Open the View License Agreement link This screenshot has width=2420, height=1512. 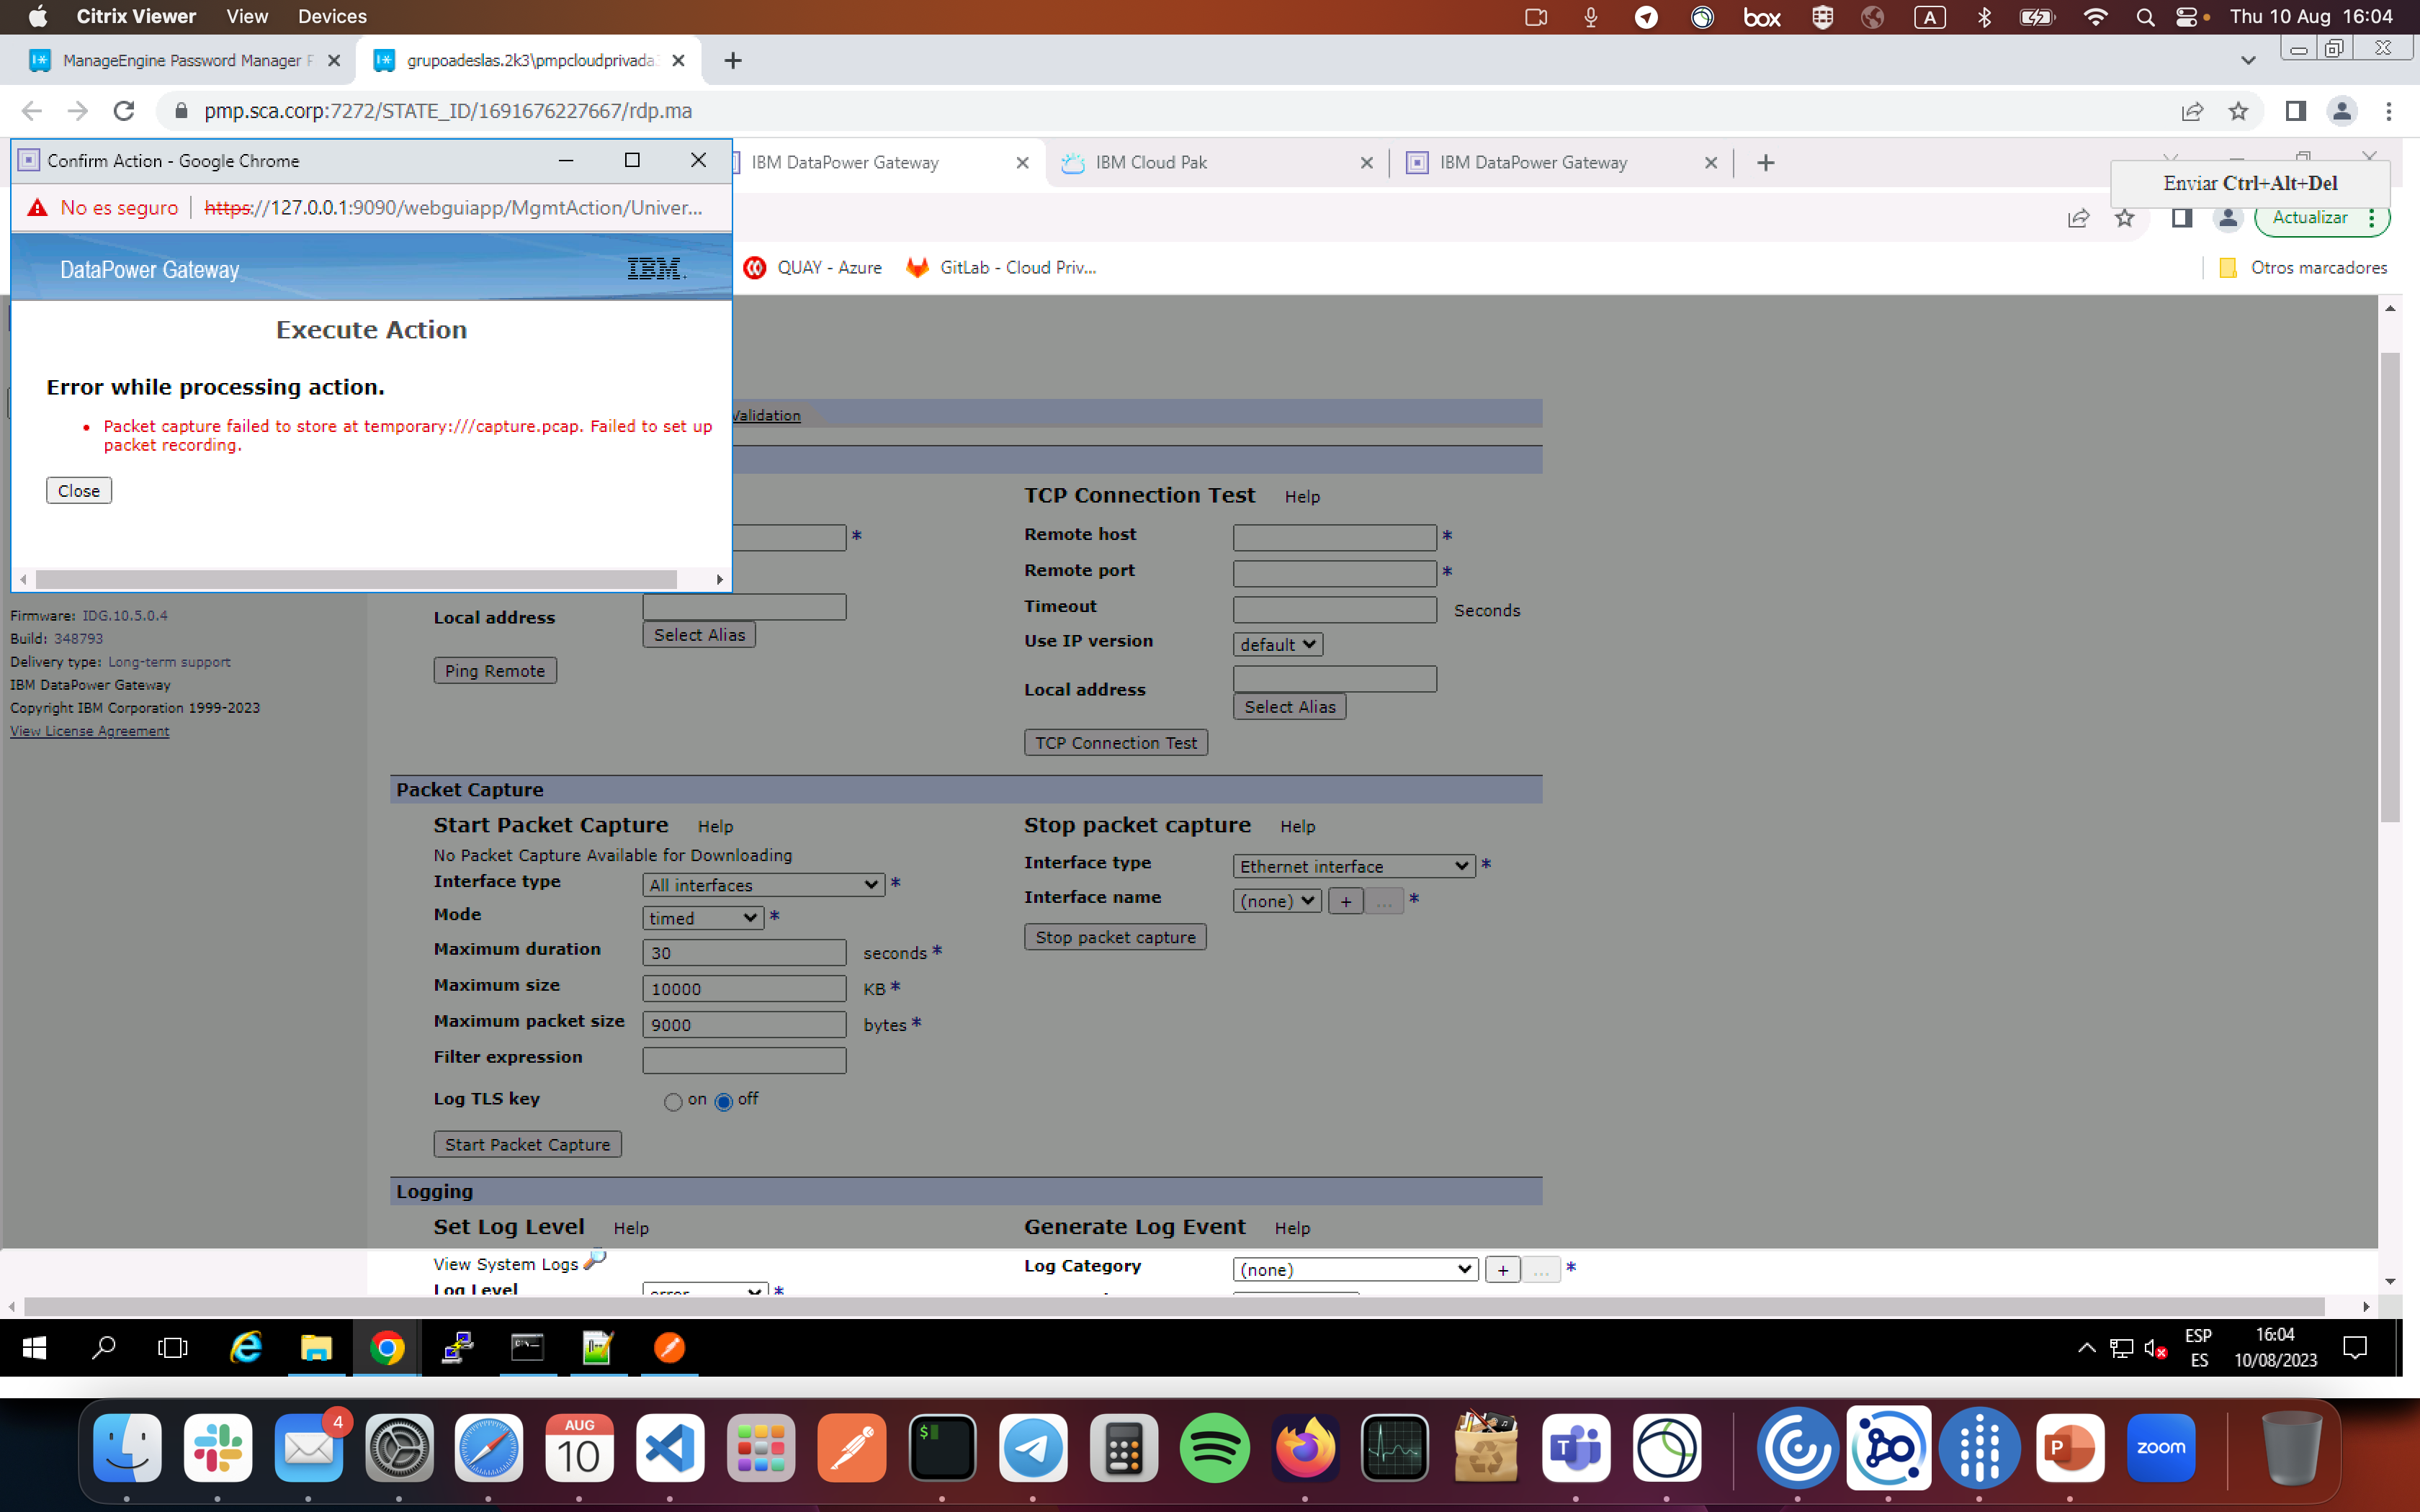(90, 731)
